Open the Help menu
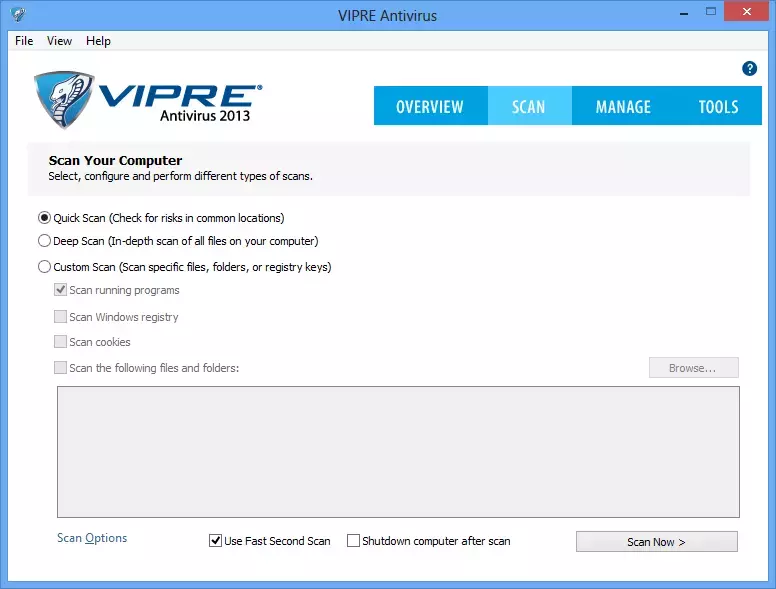This screenshot has width=776, height=589. coord(98,41)
